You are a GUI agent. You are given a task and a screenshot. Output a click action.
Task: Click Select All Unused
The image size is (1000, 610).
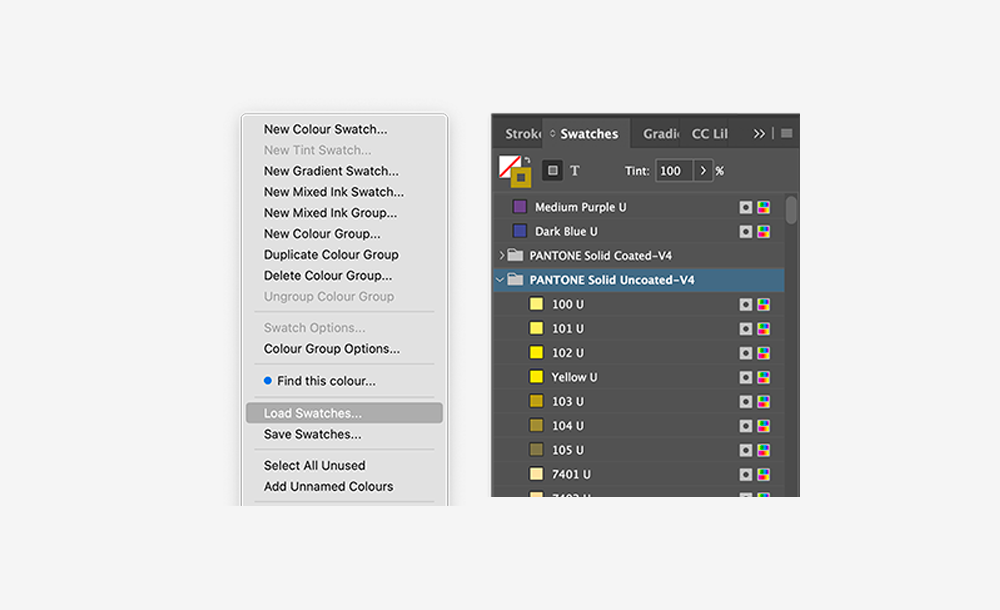(x=313, y=465)
